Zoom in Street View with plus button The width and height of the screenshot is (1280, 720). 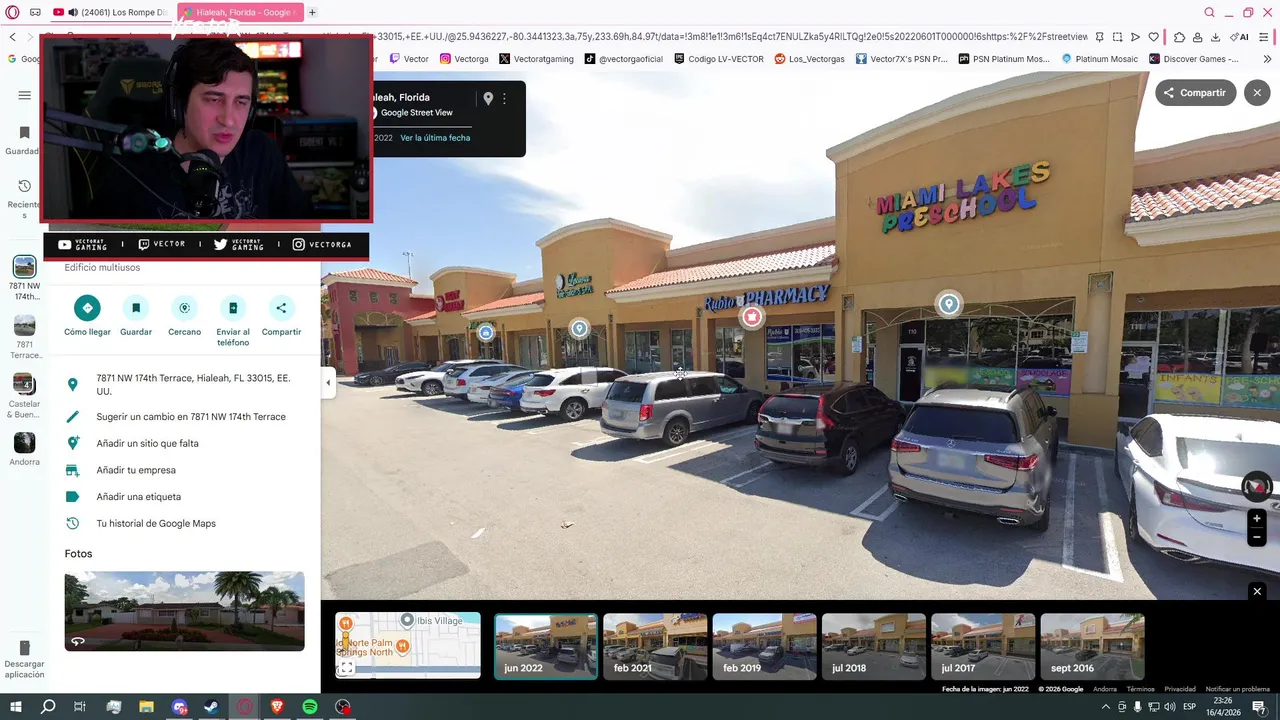click(1257, 519)
